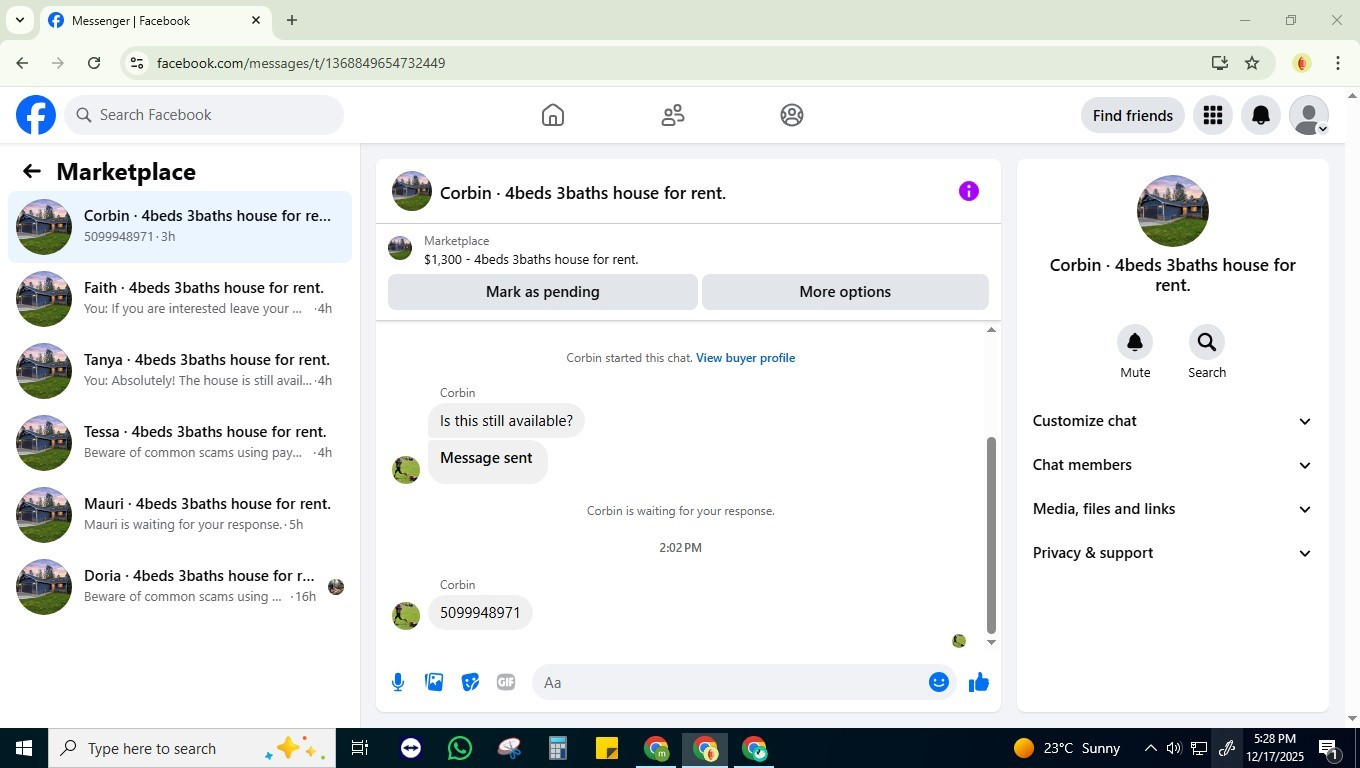Open WhatsApp from the taskbar
1360x768 pixels.
[x=460, y=748]
